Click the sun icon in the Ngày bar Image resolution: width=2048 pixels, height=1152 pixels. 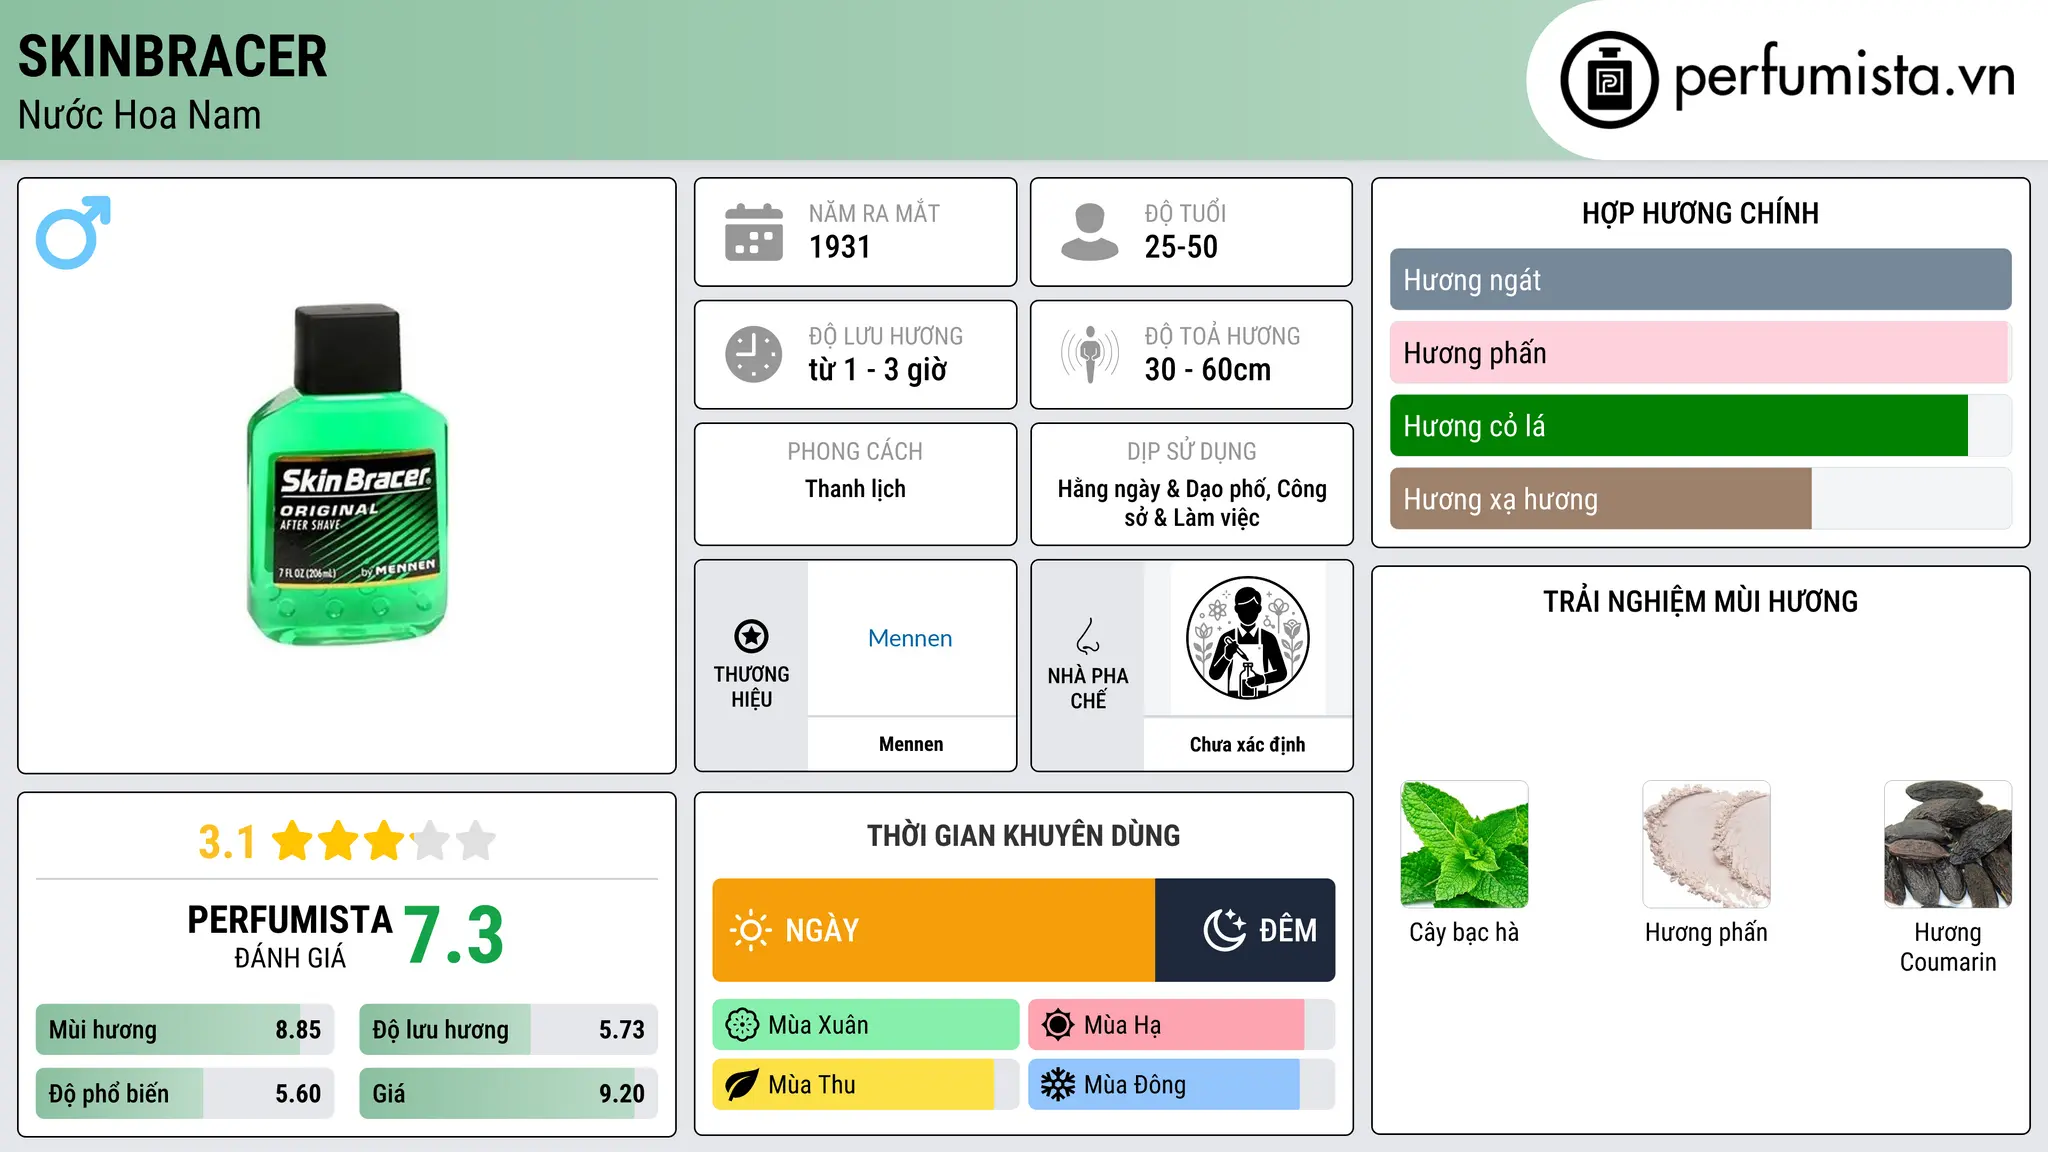point(750,930)
